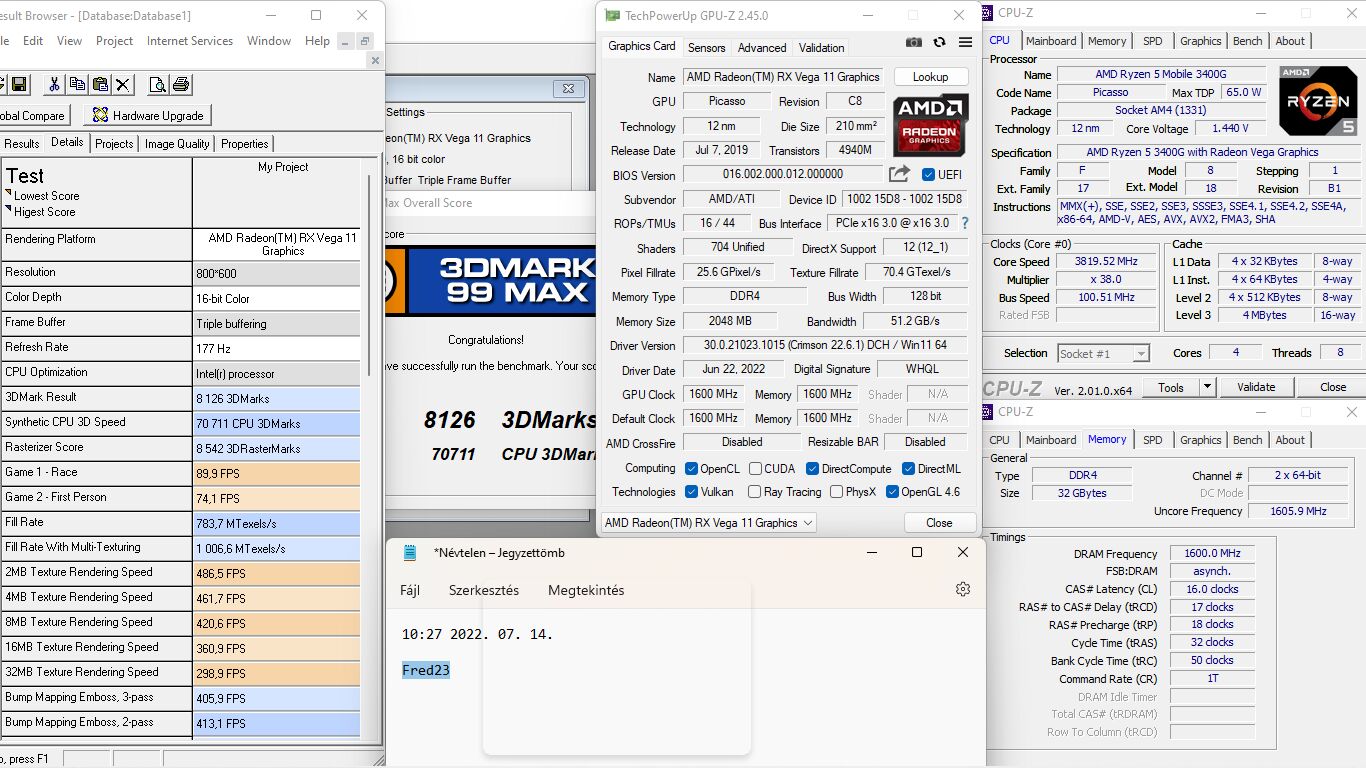Click the DRAM Frequency value 1600.0 MHz

point(1212,553)
